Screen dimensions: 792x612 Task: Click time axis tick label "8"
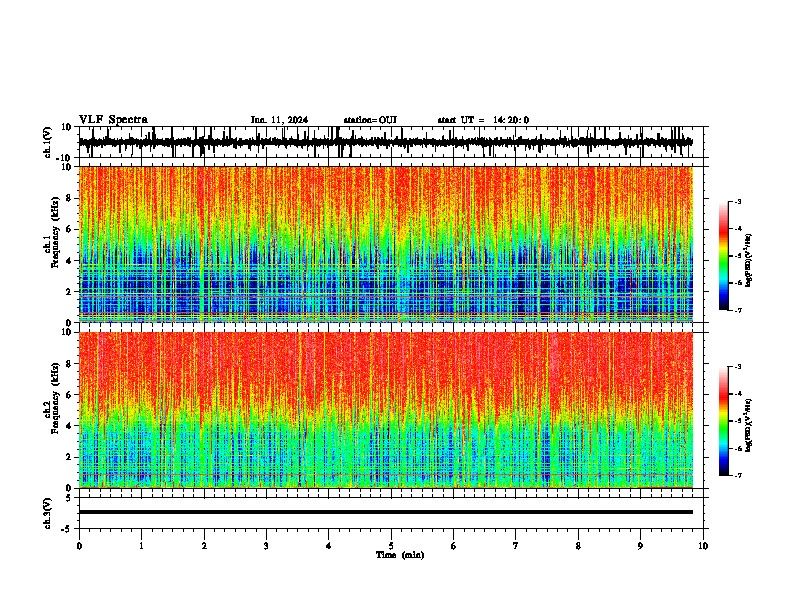[x=578, y=546]
